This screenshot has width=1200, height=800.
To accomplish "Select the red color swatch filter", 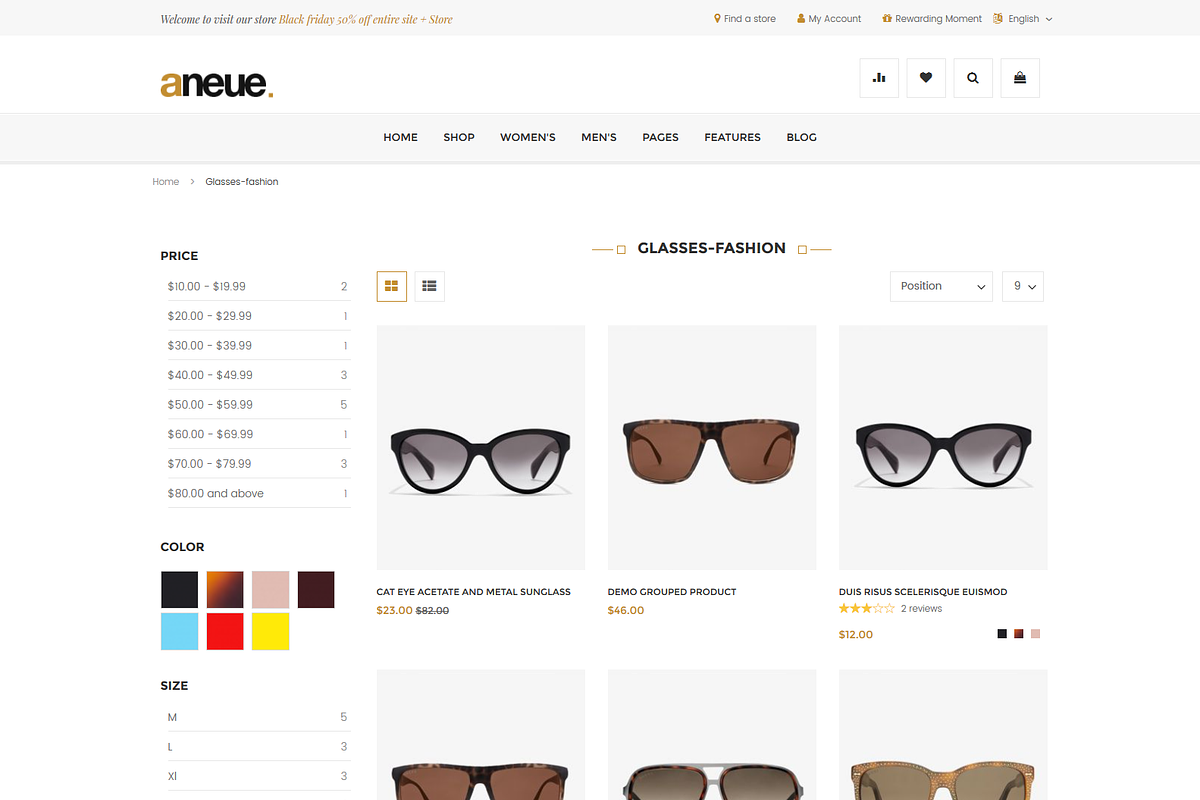I will click(225, 632).
